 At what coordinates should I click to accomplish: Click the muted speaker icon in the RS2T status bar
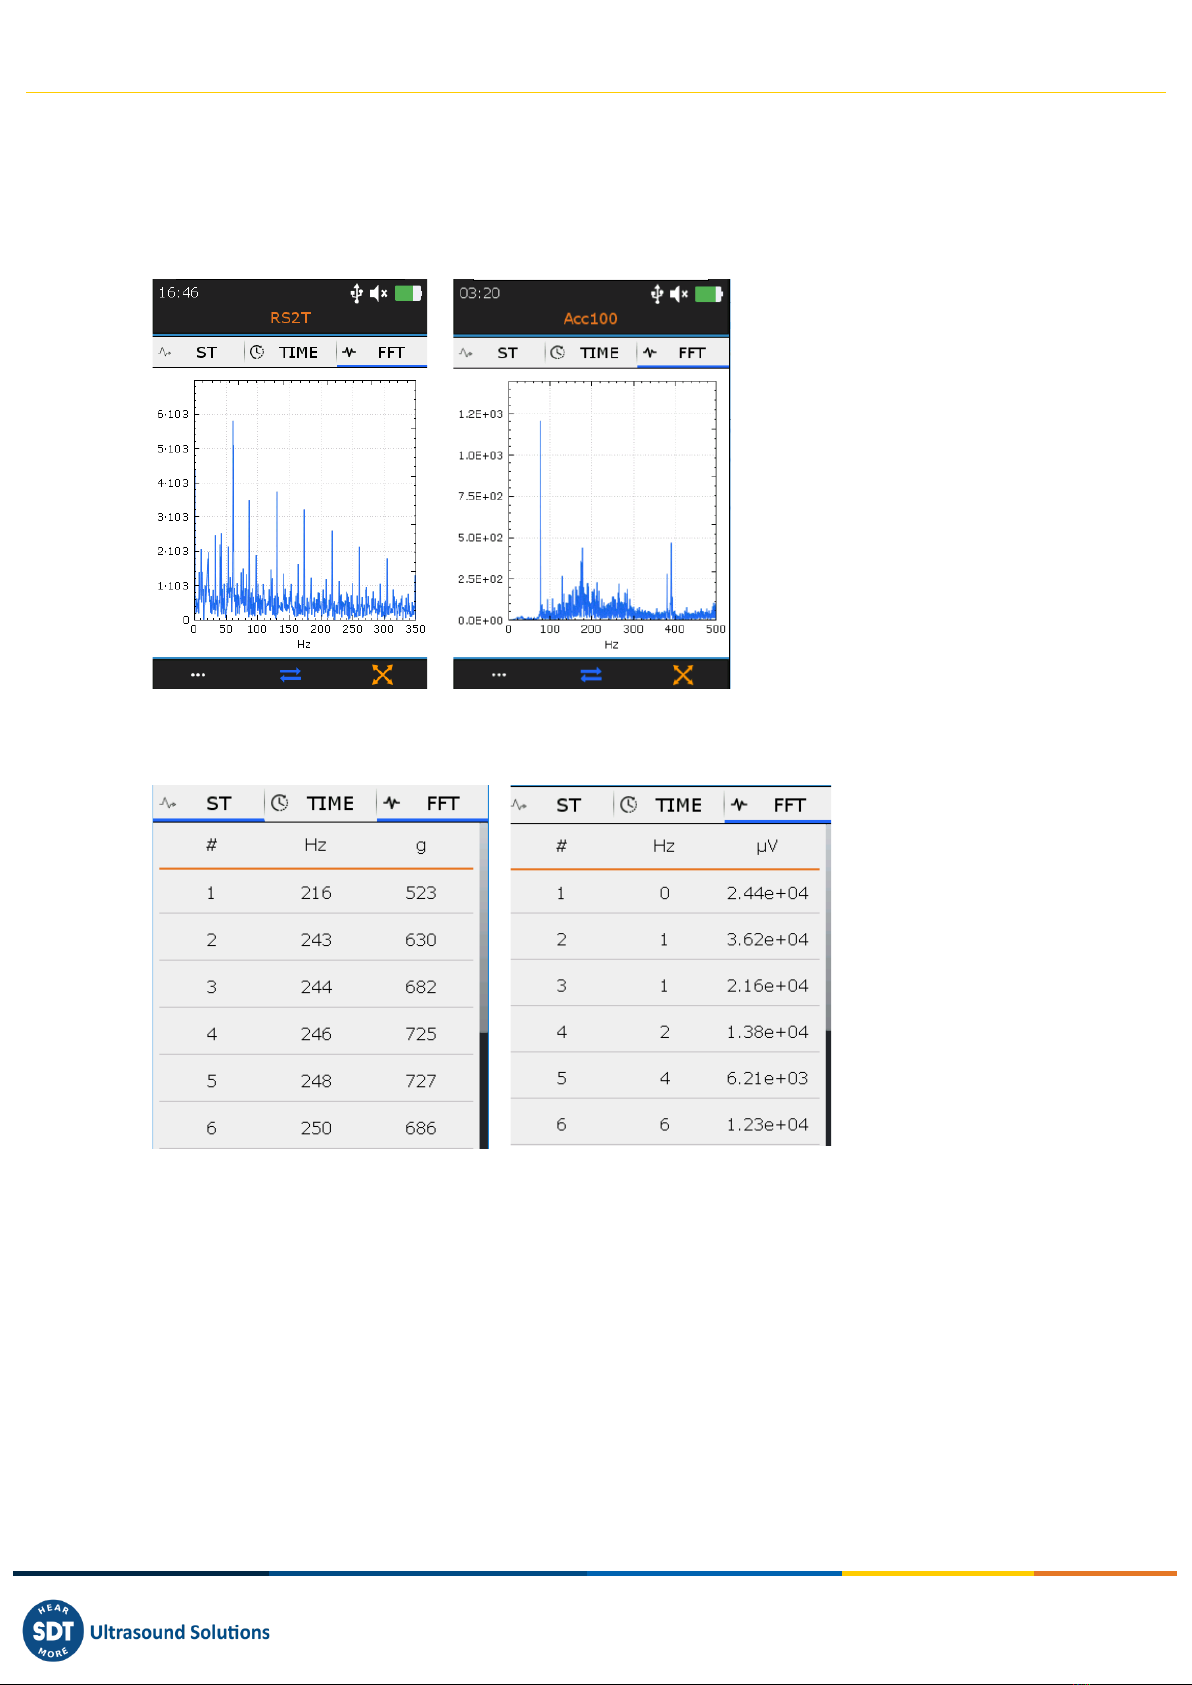[x=378, y=293]
